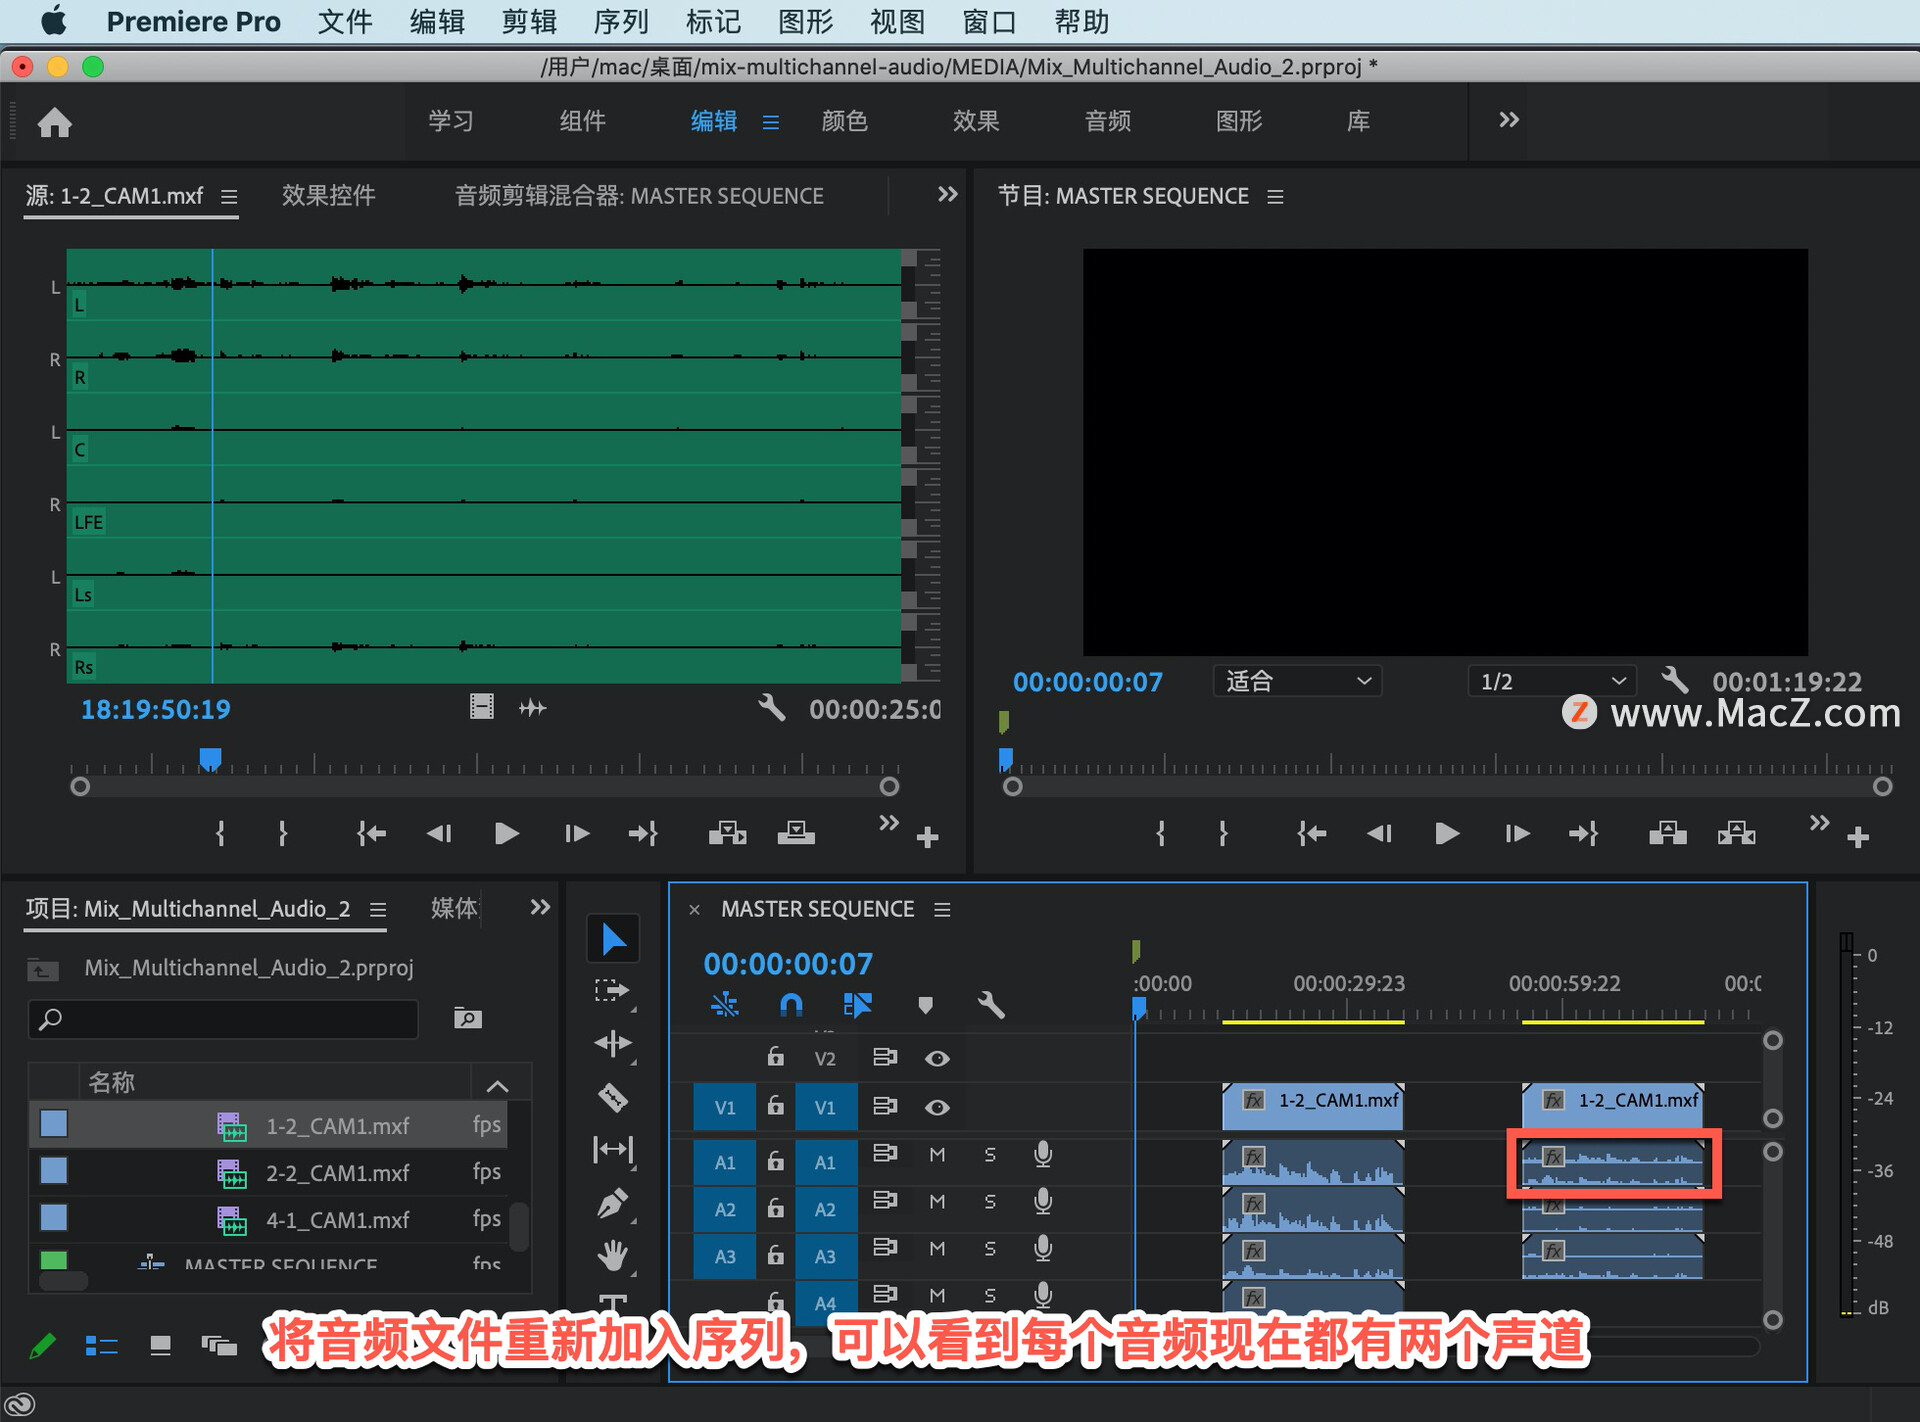Toggle timeline snapping magnet
This screenshot has width=1920, height=1422.
pyautogui.click(x=791, y=1004)
